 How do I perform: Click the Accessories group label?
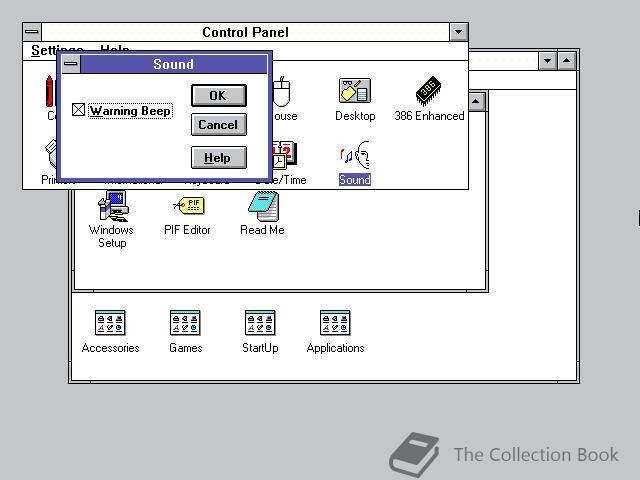click(110, 348)
